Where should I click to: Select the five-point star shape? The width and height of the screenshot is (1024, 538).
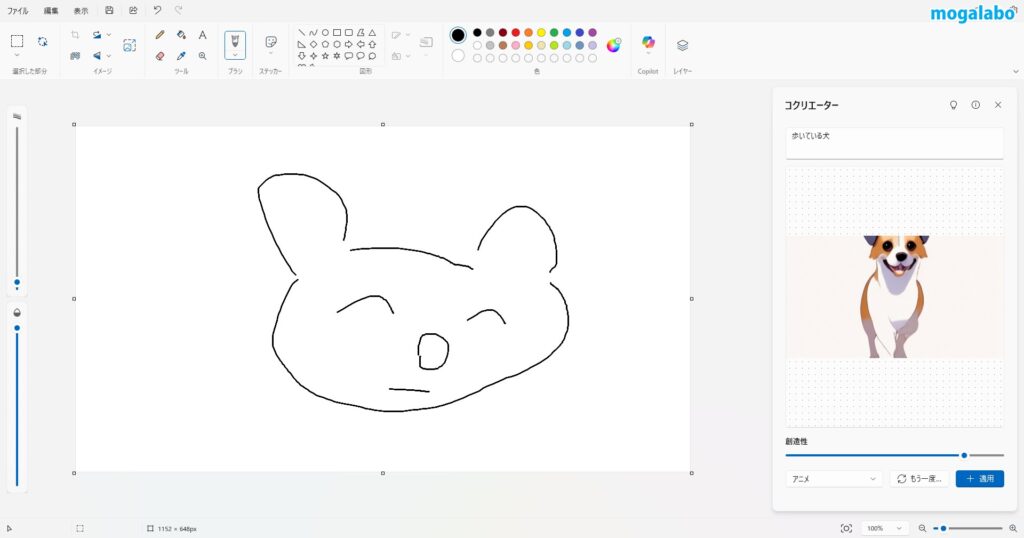[x=325, y=56]
